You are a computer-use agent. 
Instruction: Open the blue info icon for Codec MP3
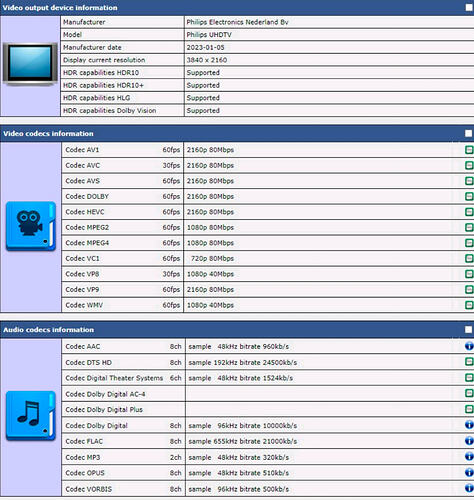point(469,457)
